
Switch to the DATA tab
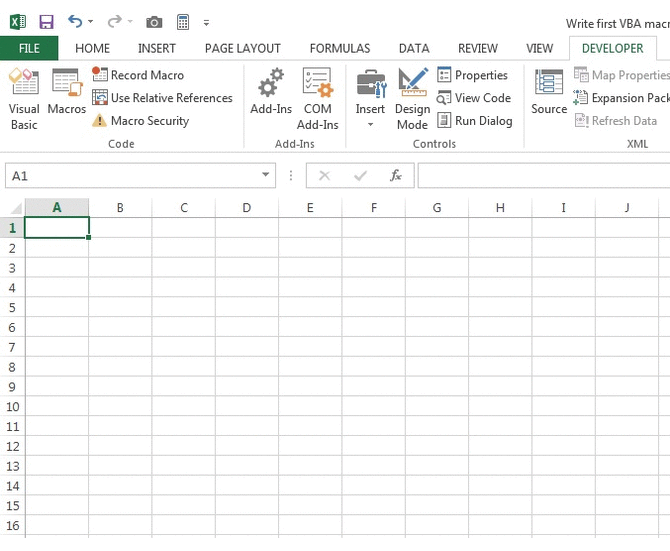pos(414,48)
